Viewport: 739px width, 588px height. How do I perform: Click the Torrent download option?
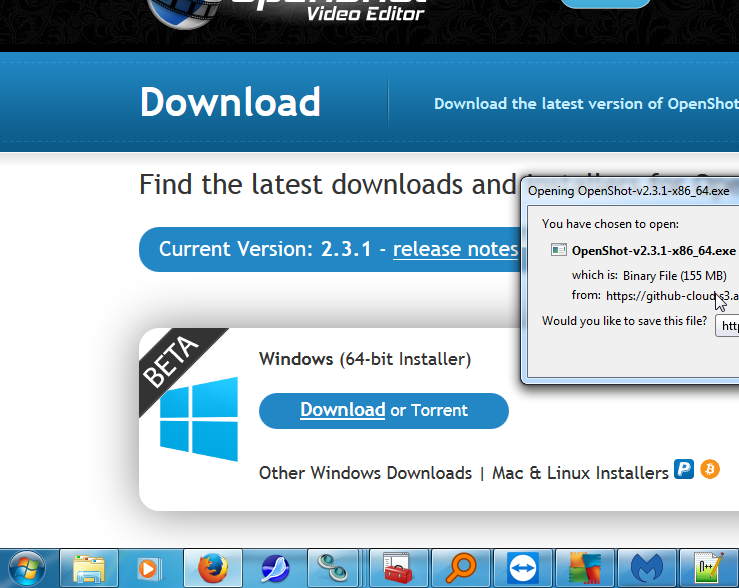coord(439,410)
